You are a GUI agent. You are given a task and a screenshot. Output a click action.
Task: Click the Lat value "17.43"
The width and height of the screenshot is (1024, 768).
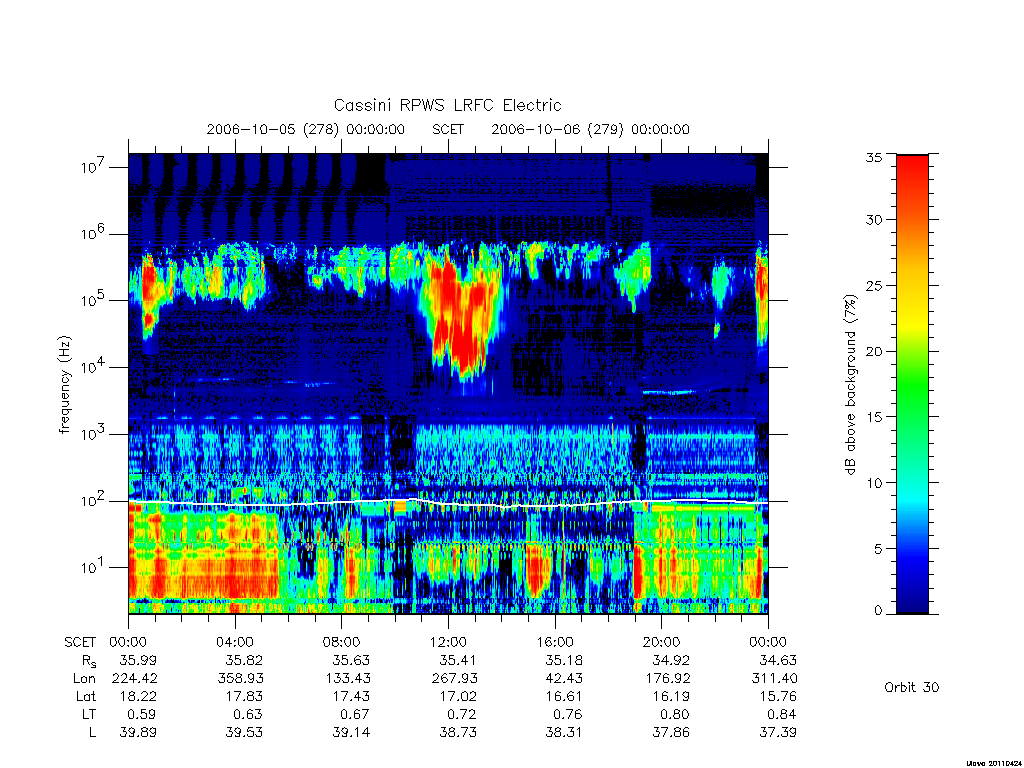(x=351, y=696)
